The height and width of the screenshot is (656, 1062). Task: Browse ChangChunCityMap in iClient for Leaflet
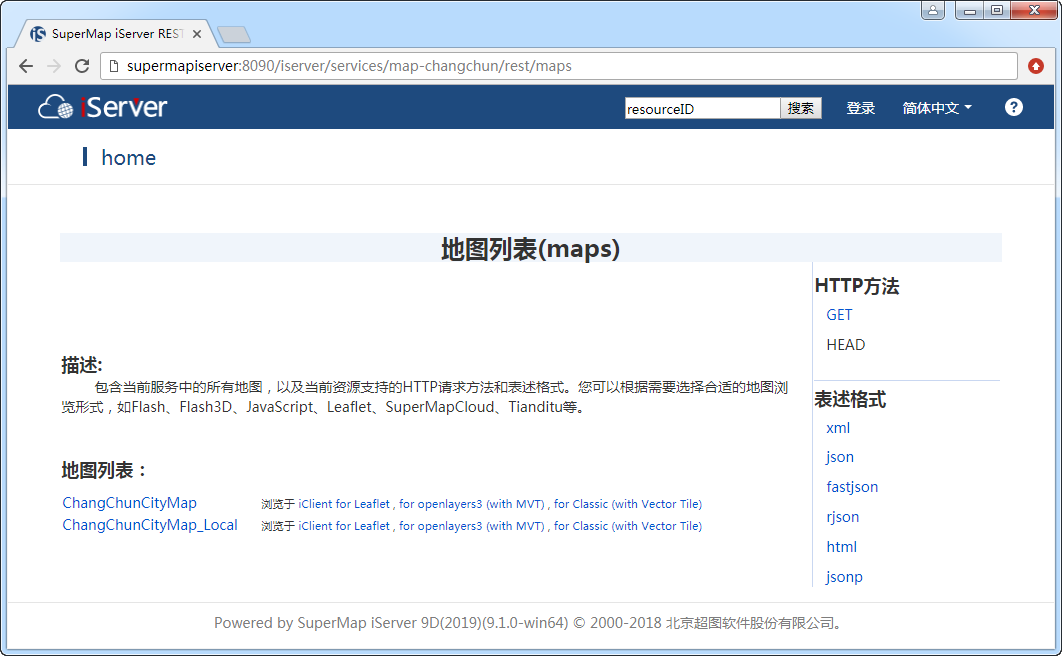(x=344, y=504)
